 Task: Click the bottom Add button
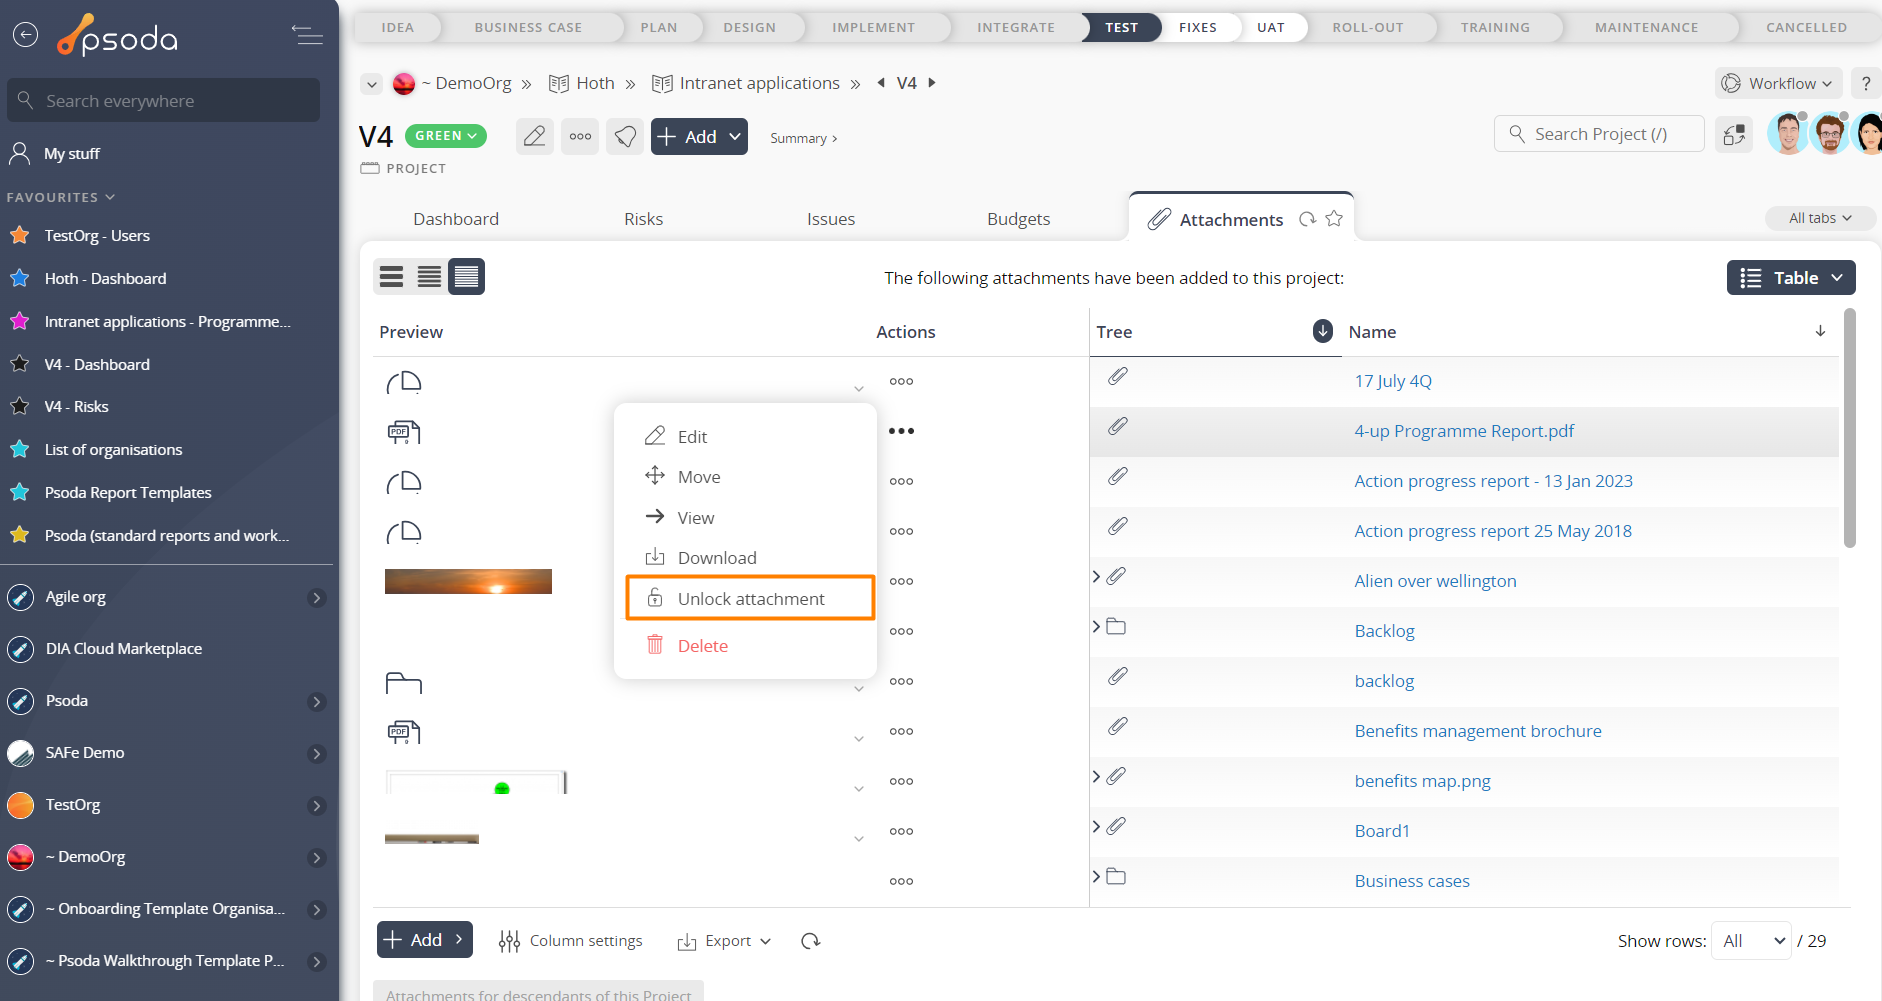pyautogui.click(x=425, y=940)
